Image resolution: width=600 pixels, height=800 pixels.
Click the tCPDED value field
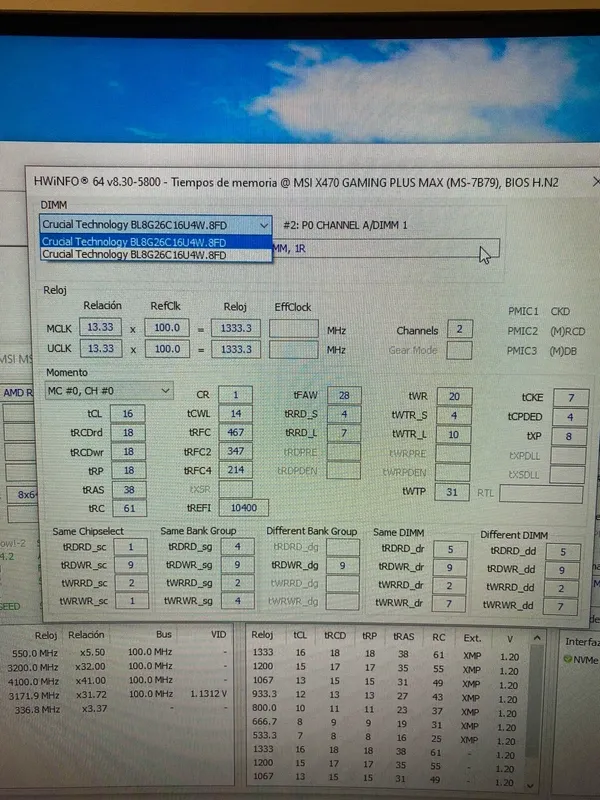570,417
